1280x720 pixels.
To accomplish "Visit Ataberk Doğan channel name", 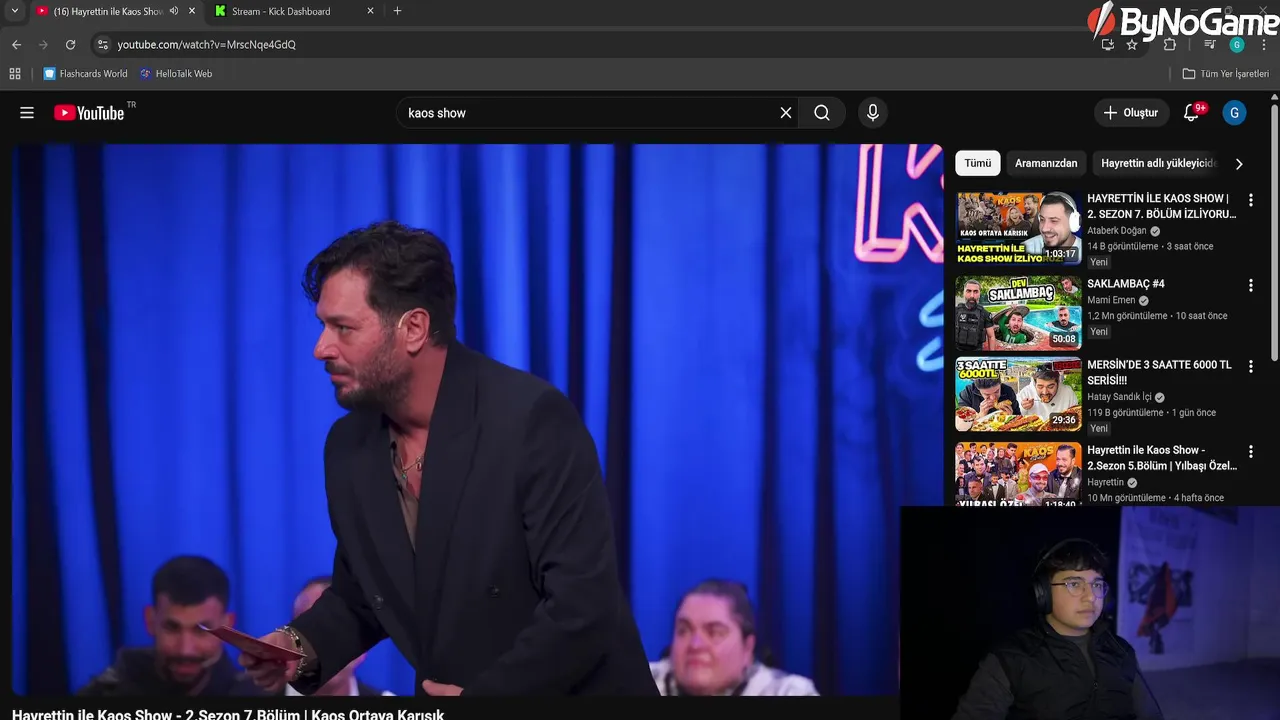I will [1117, 231].
